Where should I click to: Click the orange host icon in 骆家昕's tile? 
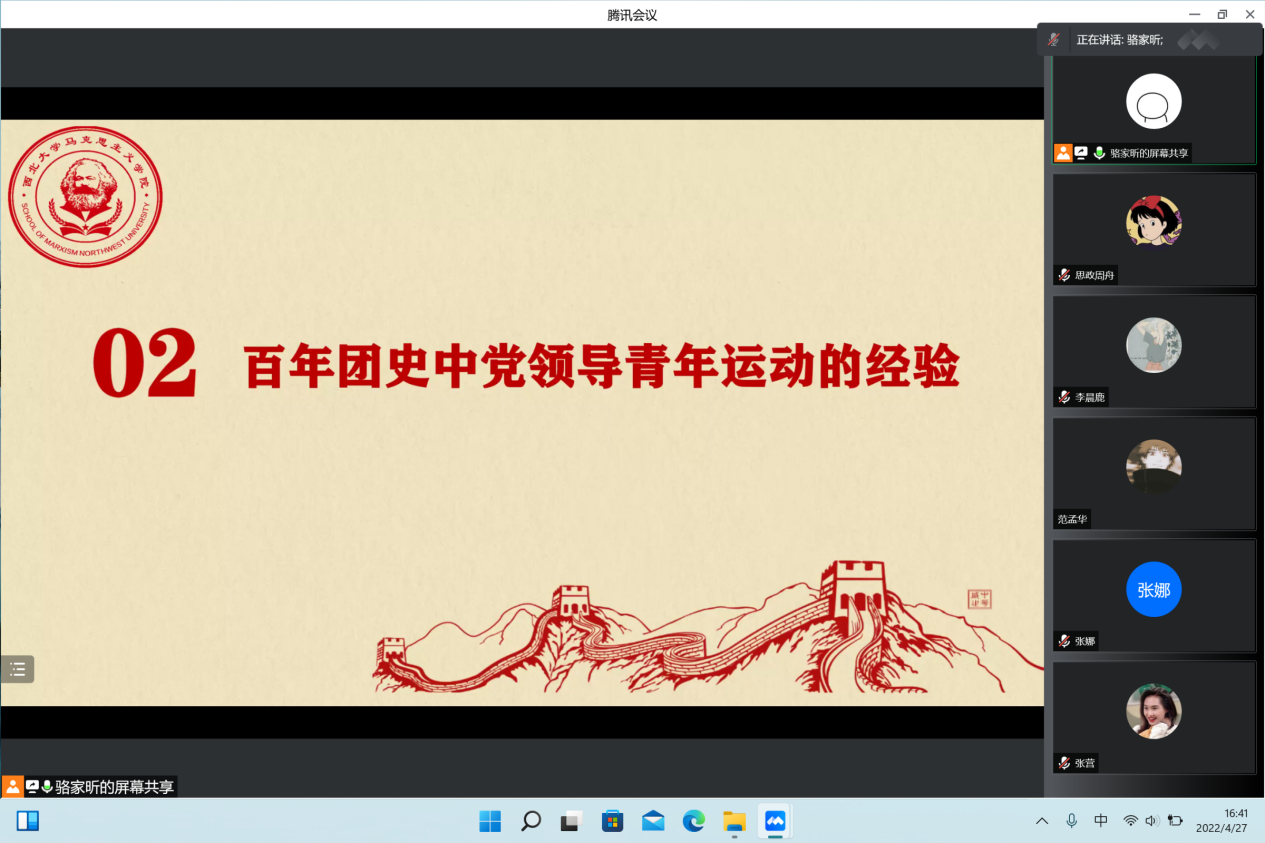pos(1063,153)
